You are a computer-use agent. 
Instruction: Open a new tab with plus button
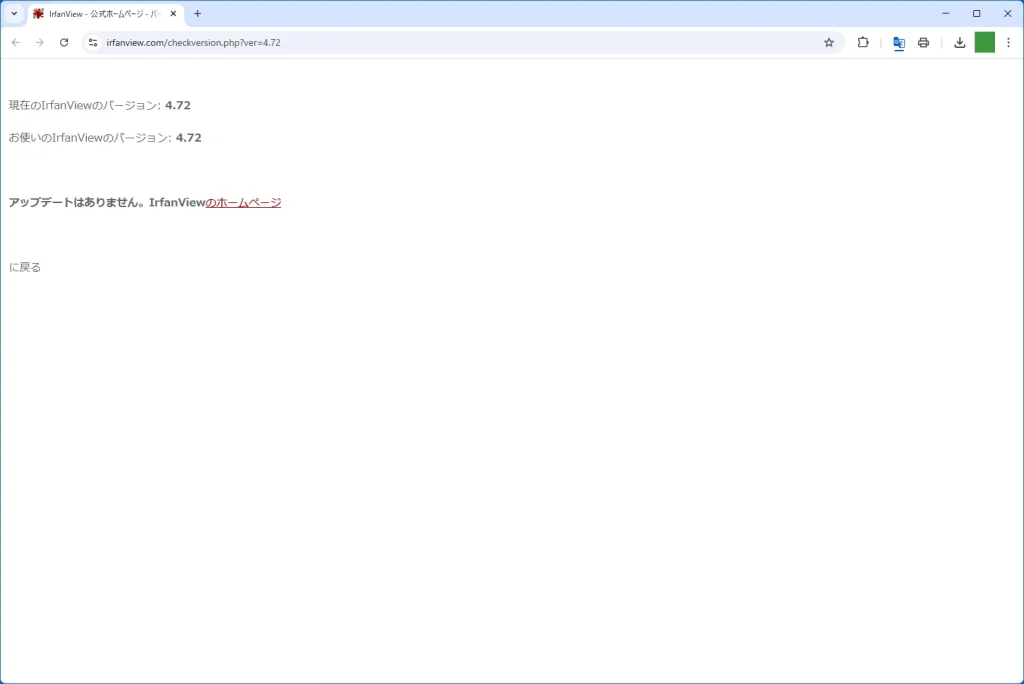(x=197, y=14)
